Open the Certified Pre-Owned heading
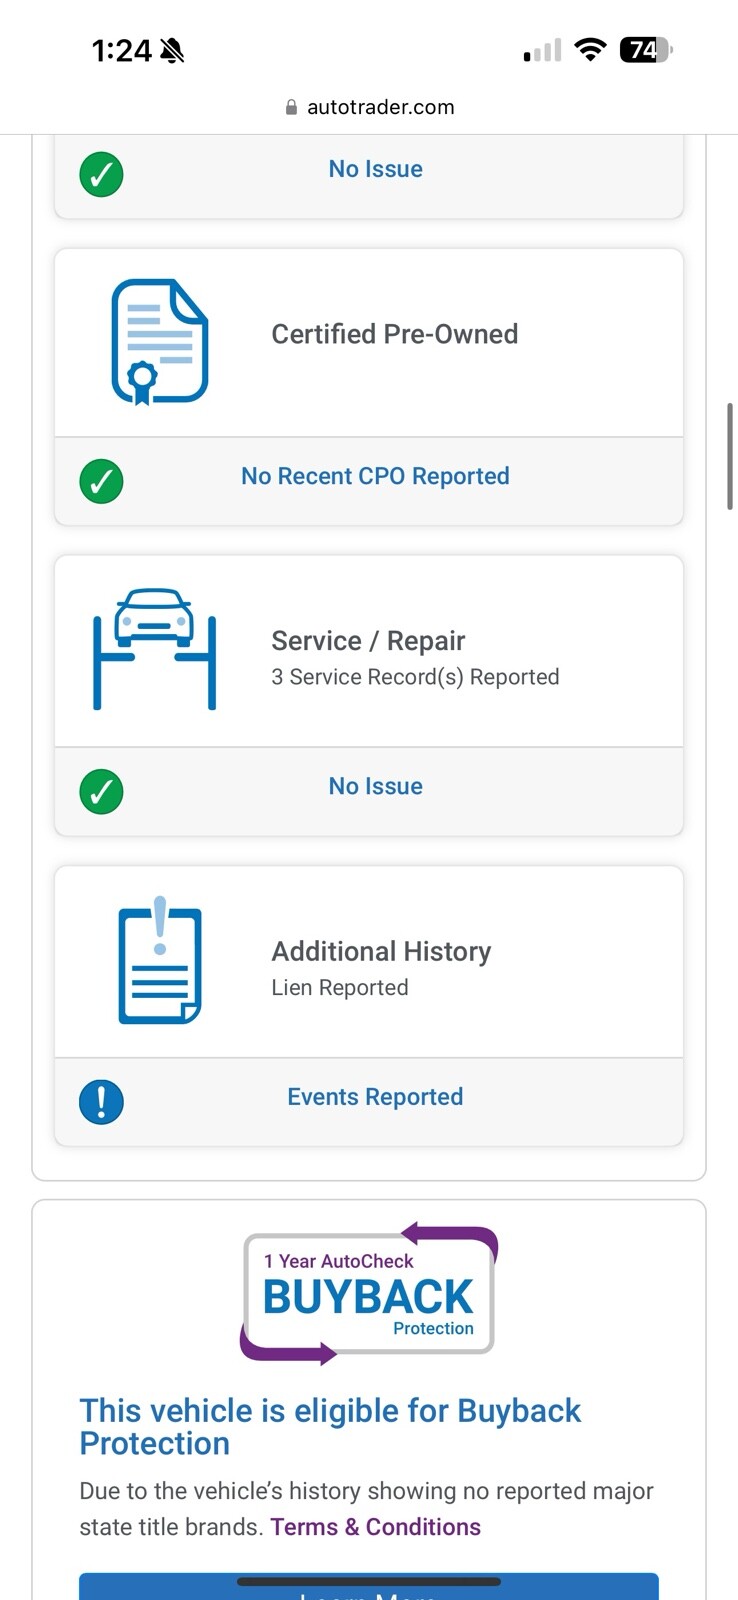The height and width of the screenshot is (1600, 738). pyautogui.click(x=394, y=334)
